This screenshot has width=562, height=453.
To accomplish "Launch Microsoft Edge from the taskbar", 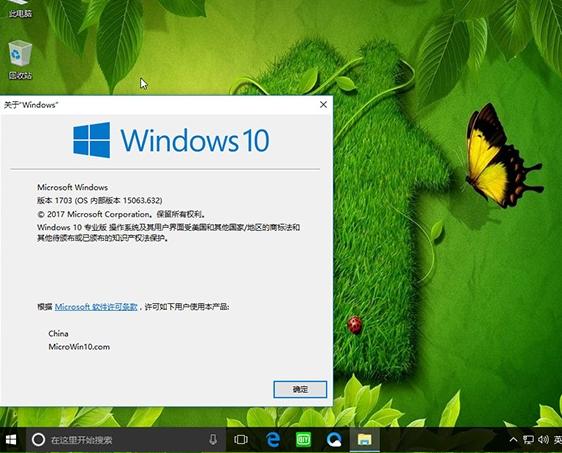I will point(273,440).
